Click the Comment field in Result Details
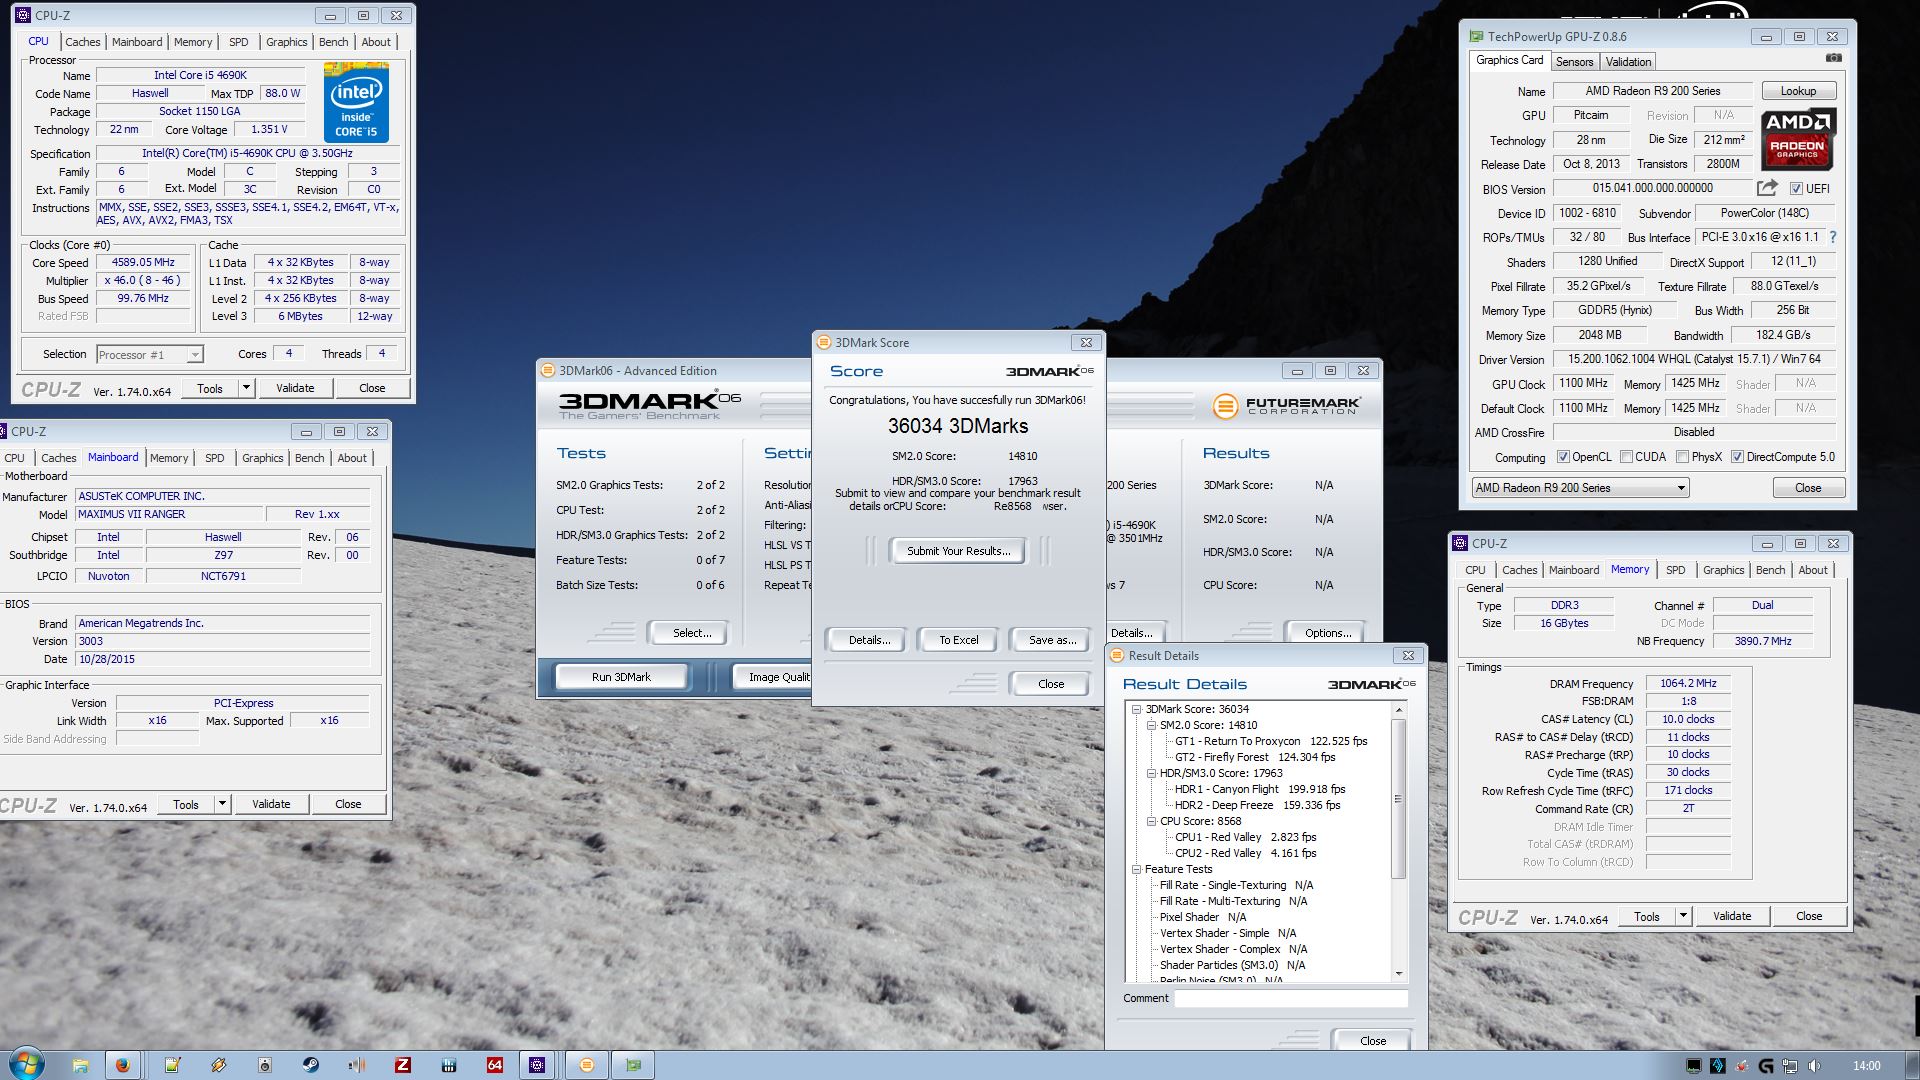 (1290, 998)
